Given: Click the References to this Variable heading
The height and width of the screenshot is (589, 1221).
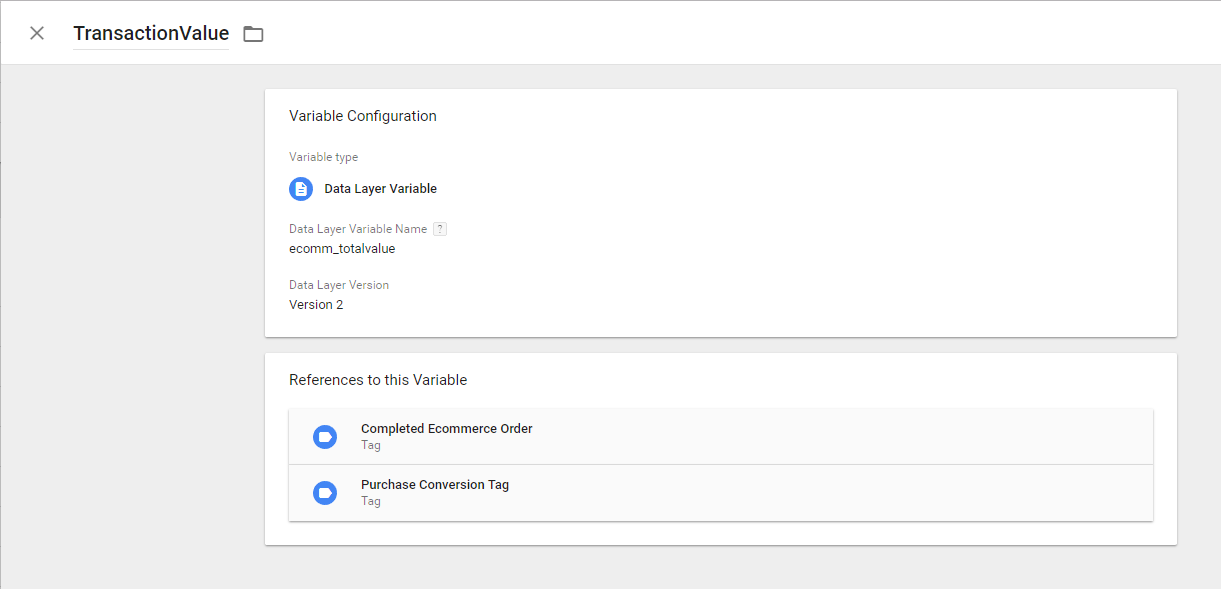Looking at the screenshot, I should (378, 380).
